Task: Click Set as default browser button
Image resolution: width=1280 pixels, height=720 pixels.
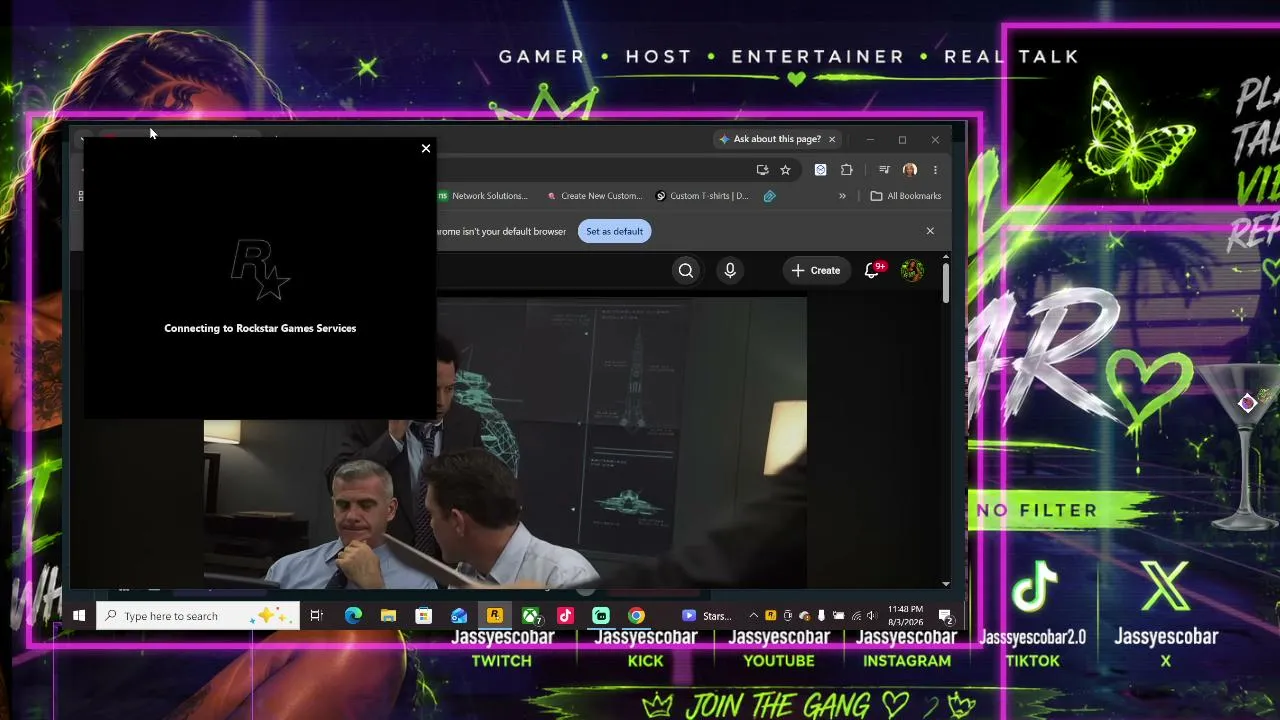Action: (614, 231)
